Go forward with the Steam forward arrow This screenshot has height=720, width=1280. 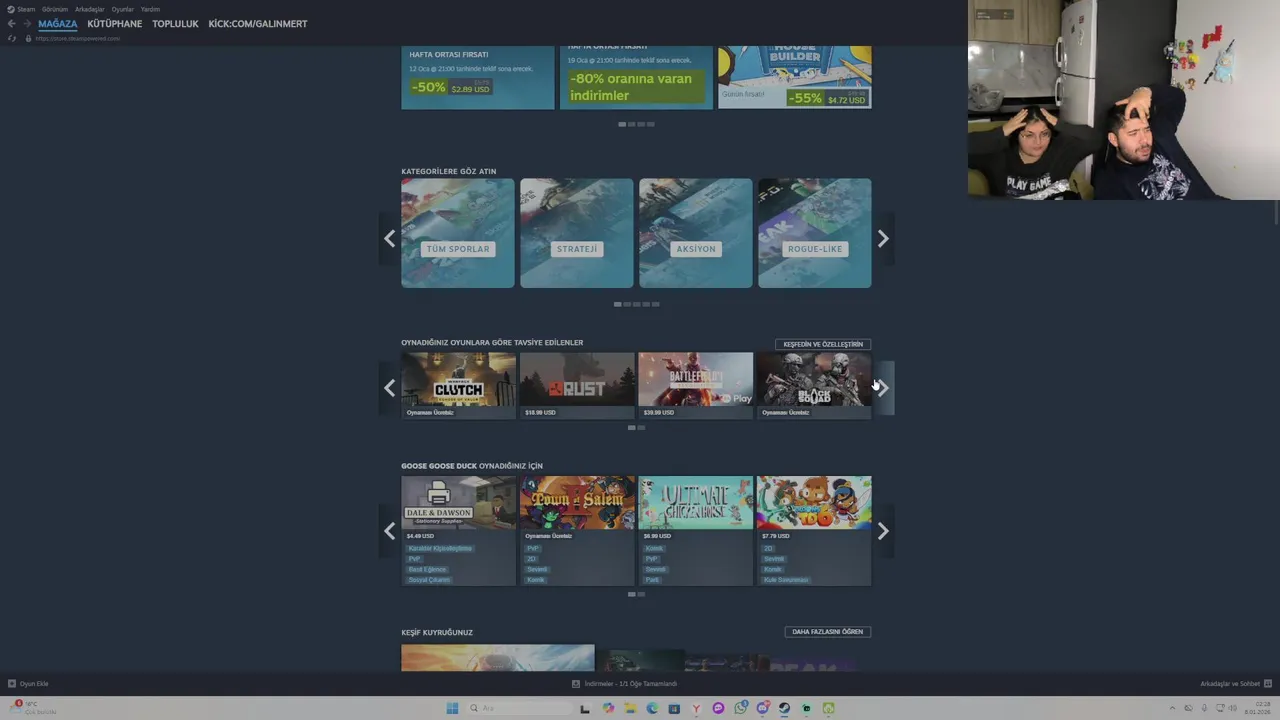[27, 24]
